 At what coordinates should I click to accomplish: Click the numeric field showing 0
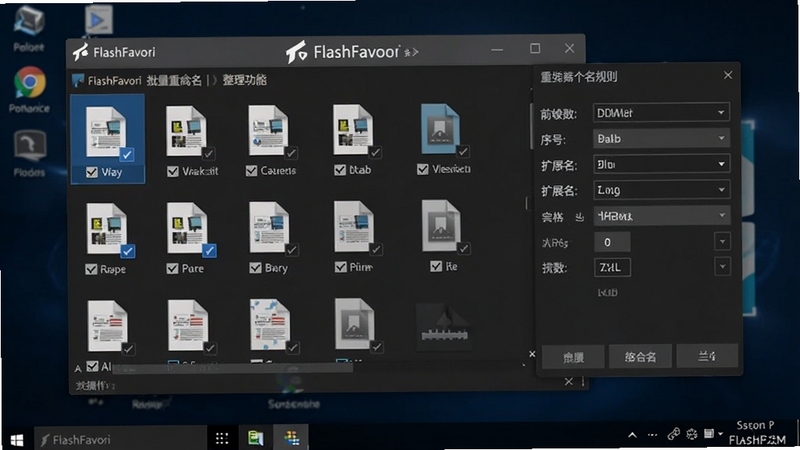(612, 242)
